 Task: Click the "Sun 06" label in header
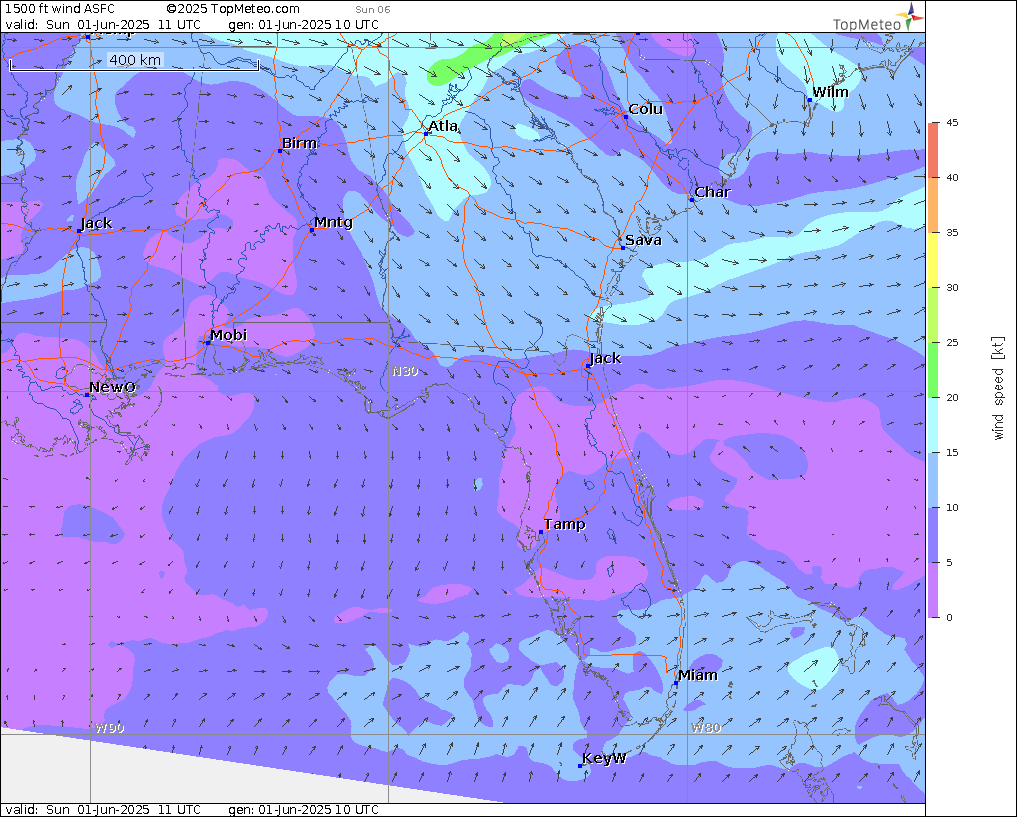(373, 10)
